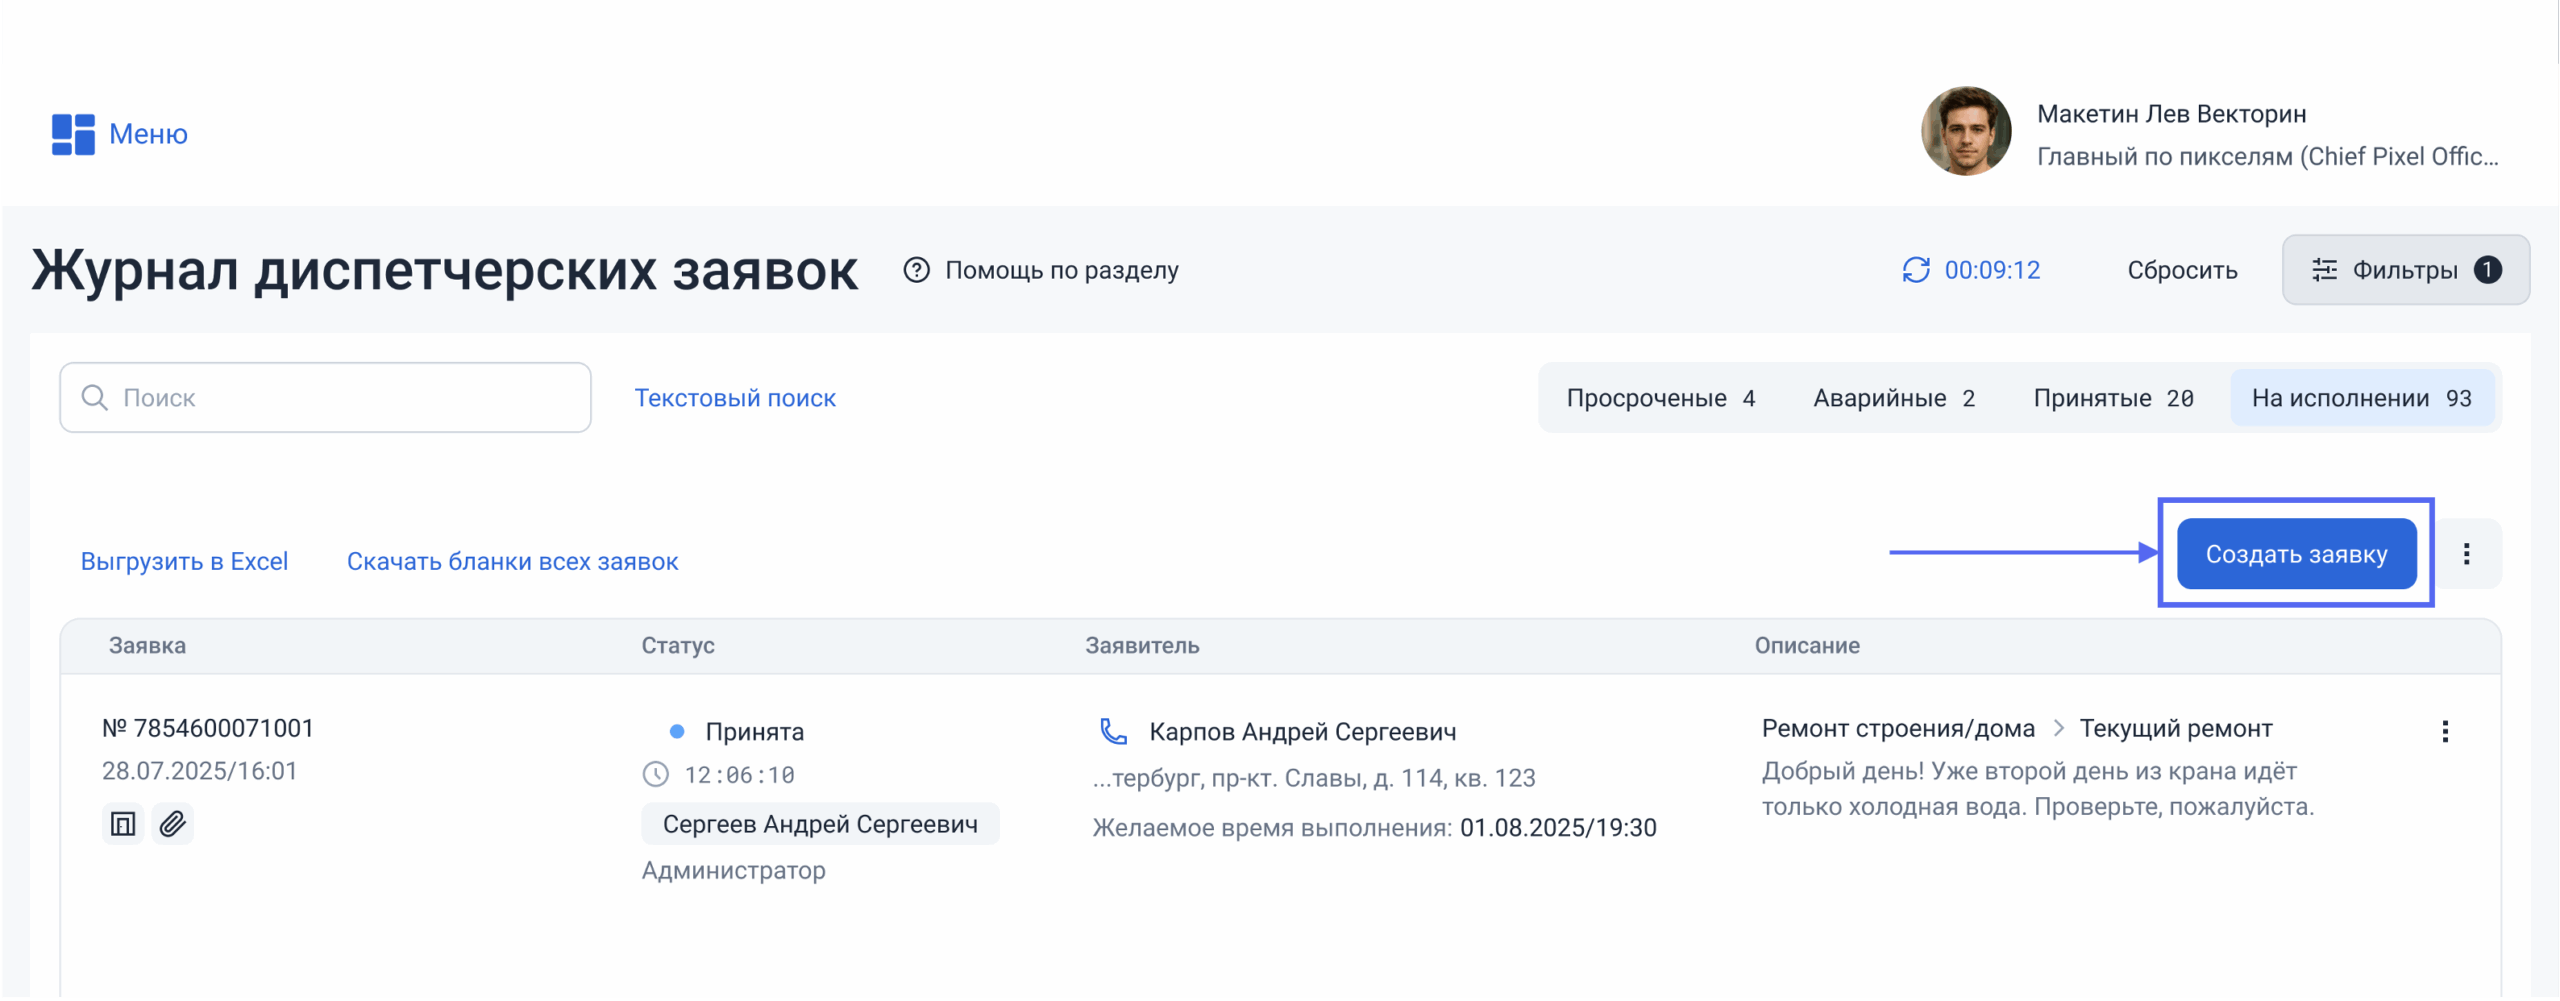Click the paperclip attachment icon
The image size is (2560, 1001).
tap(173, 824)
